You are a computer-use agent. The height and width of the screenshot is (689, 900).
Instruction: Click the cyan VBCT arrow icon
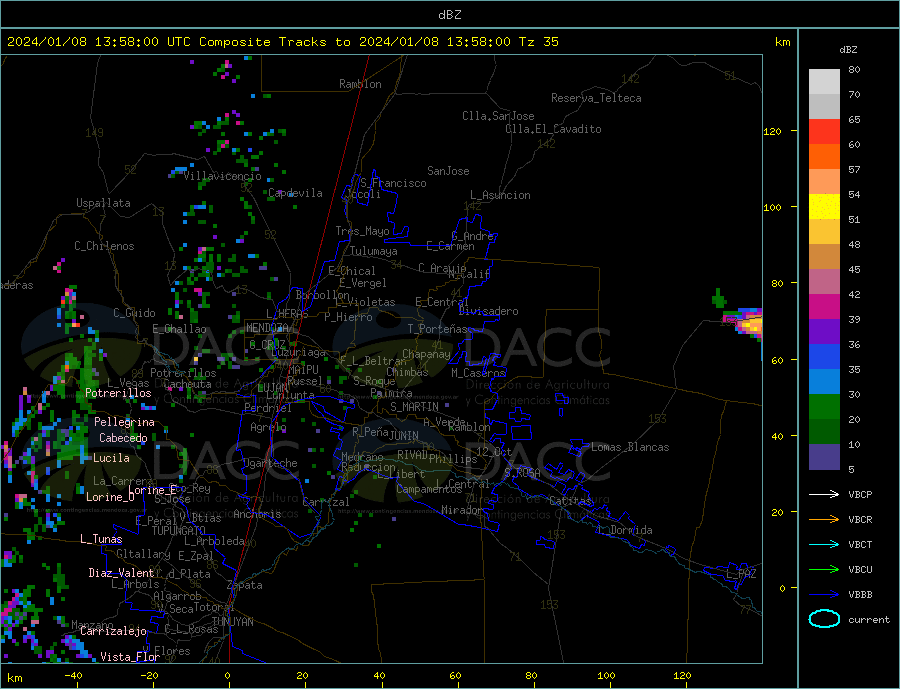[x=824, y=544]
